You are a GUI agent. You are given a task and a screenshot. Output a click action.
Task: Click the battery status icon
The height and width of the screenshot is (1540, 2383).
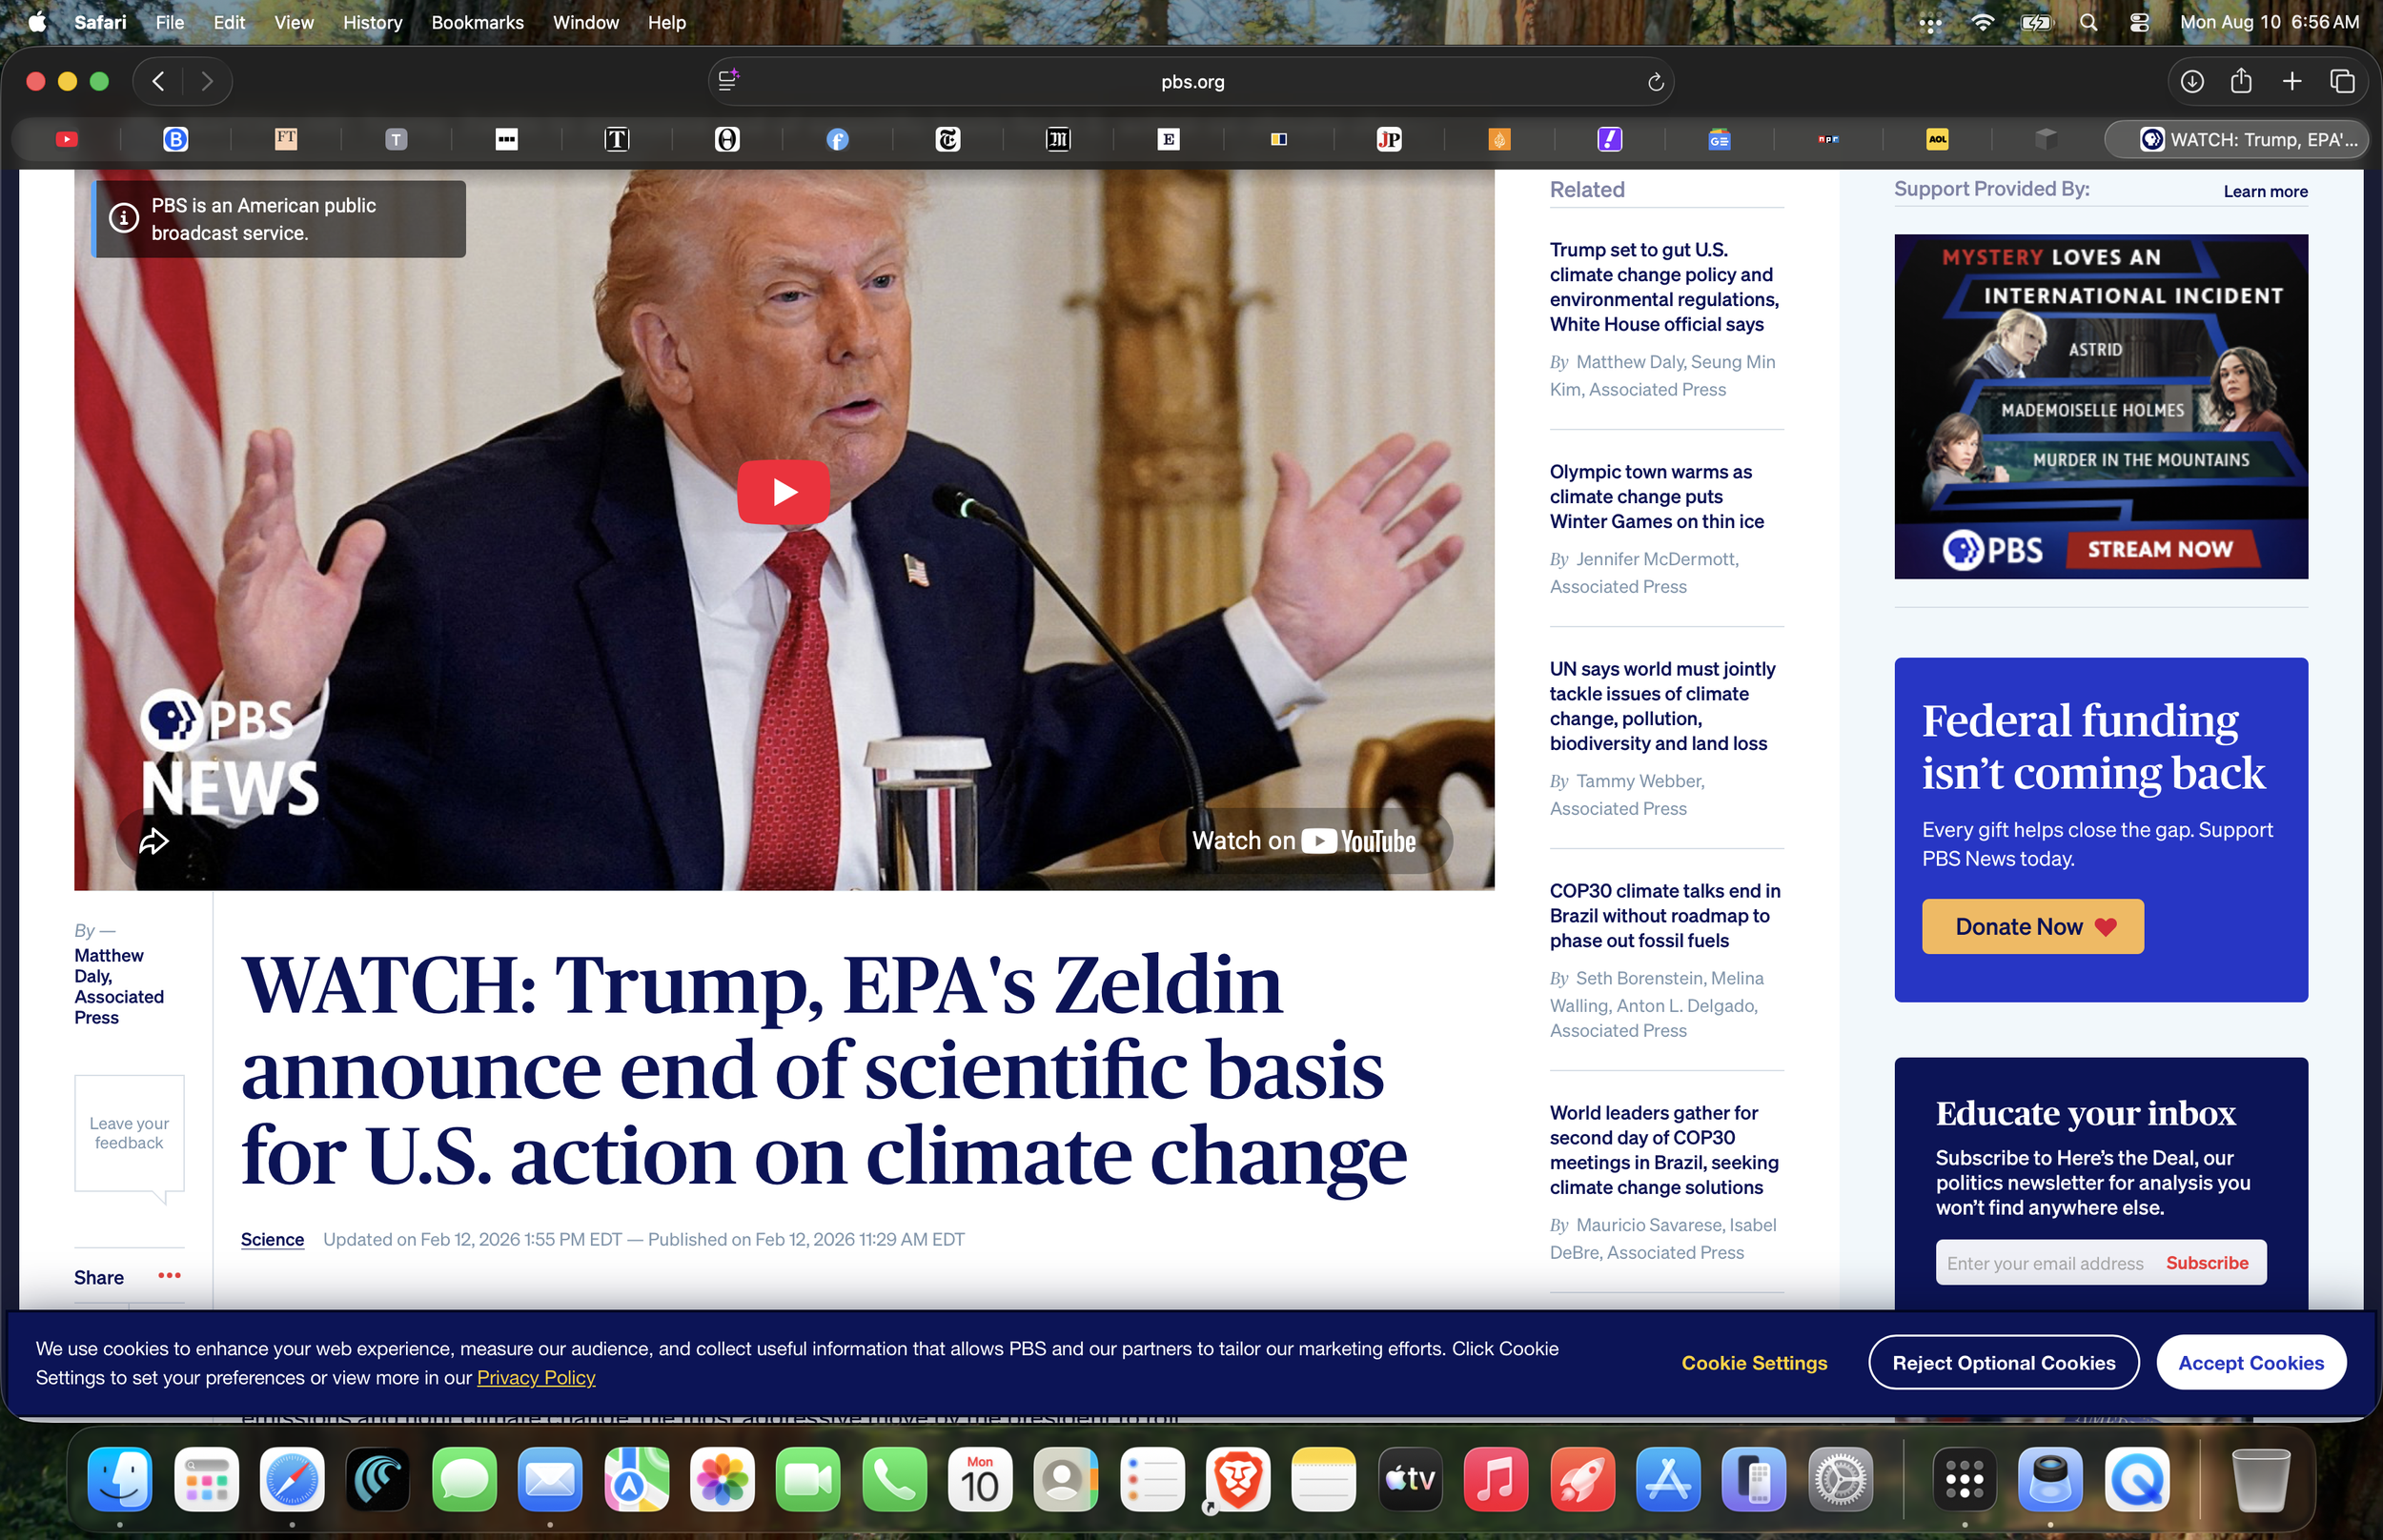2036,22
